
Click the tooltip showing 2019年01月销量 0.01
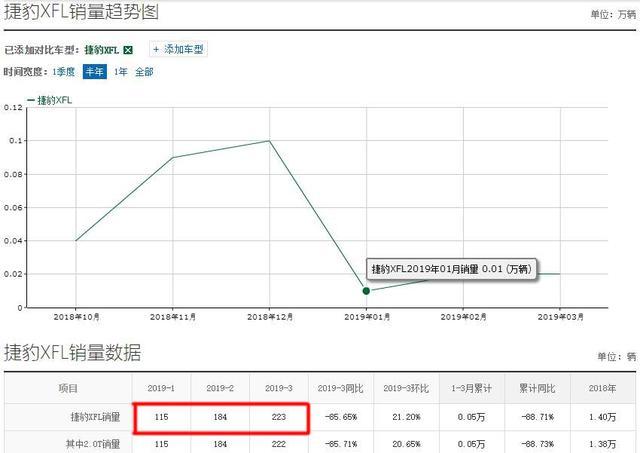(451, 269)
